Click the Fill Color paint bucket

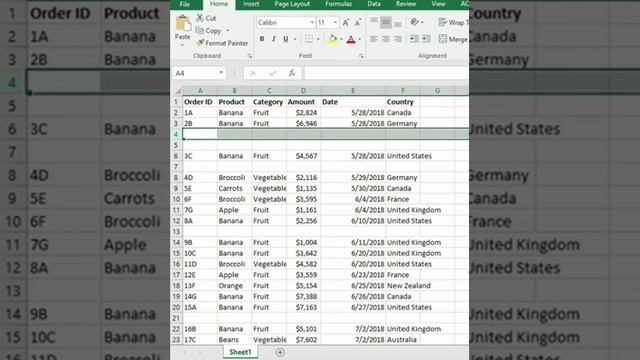coord(333,39)
